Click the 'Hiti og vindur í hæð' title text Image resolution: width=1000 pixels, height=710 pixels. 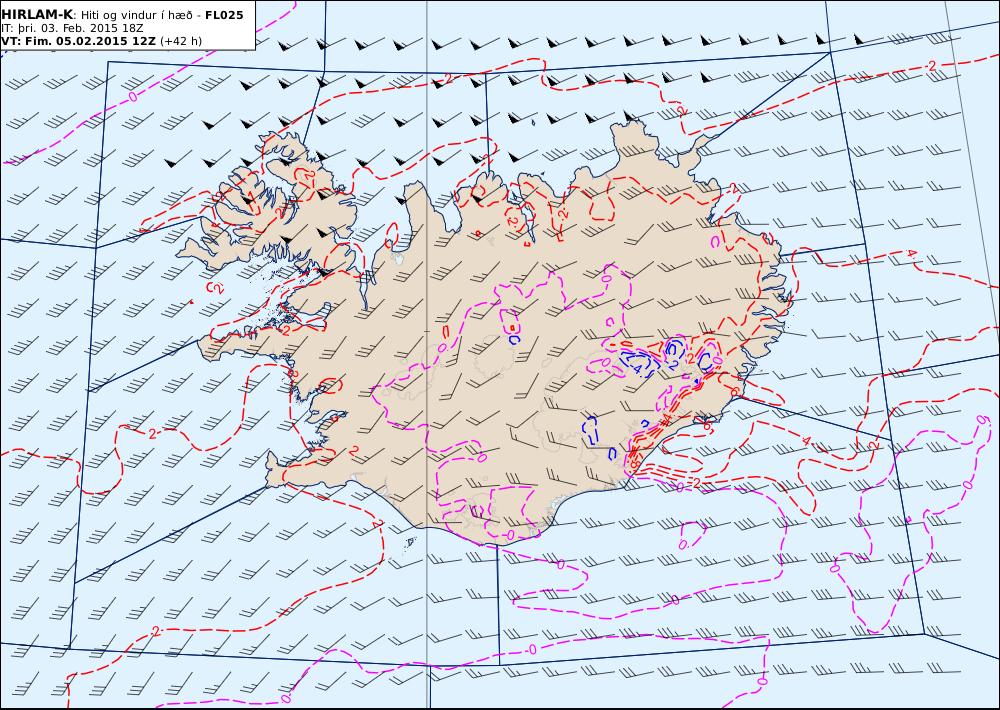138,15
